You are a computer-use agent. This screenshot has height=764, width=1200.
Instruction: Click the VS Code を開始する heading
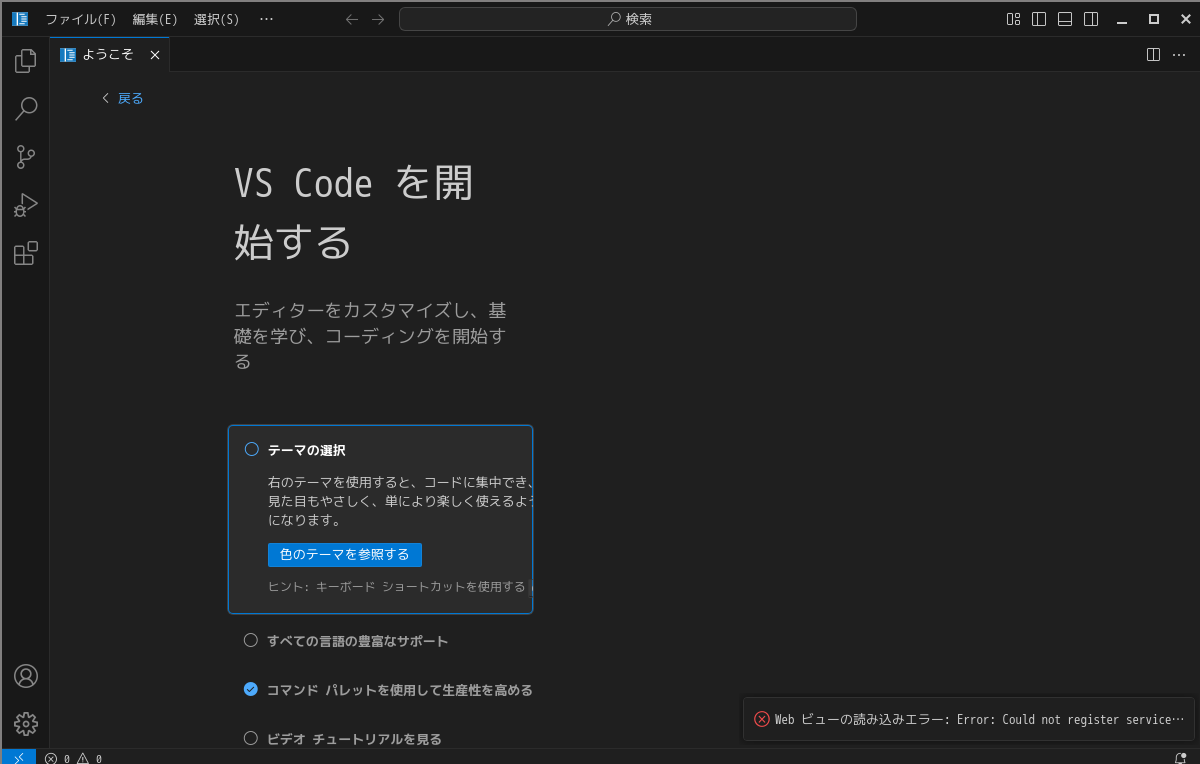point(353,212)
